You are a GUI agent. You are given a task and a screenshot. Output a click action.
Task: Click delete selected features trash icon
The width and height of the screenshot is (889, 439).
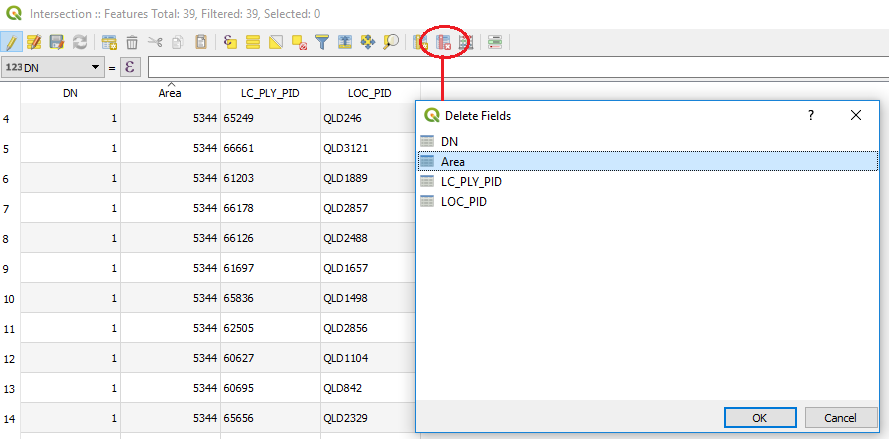coord(132,42)
